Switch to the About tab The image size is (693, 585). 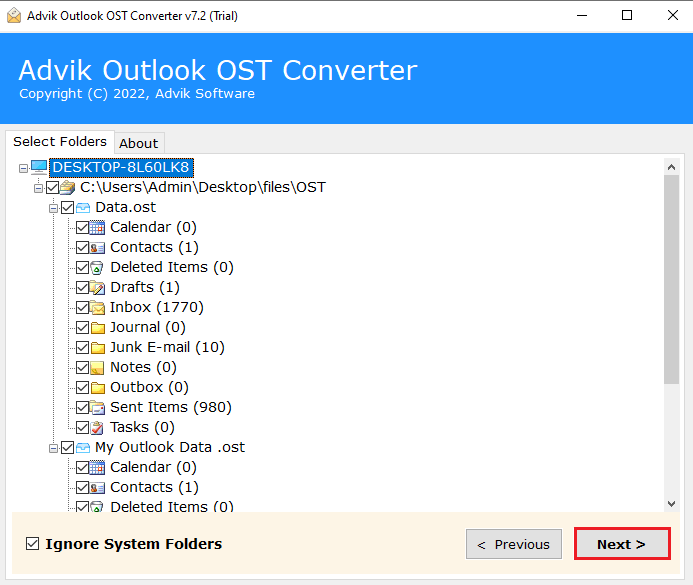(139, 143)
